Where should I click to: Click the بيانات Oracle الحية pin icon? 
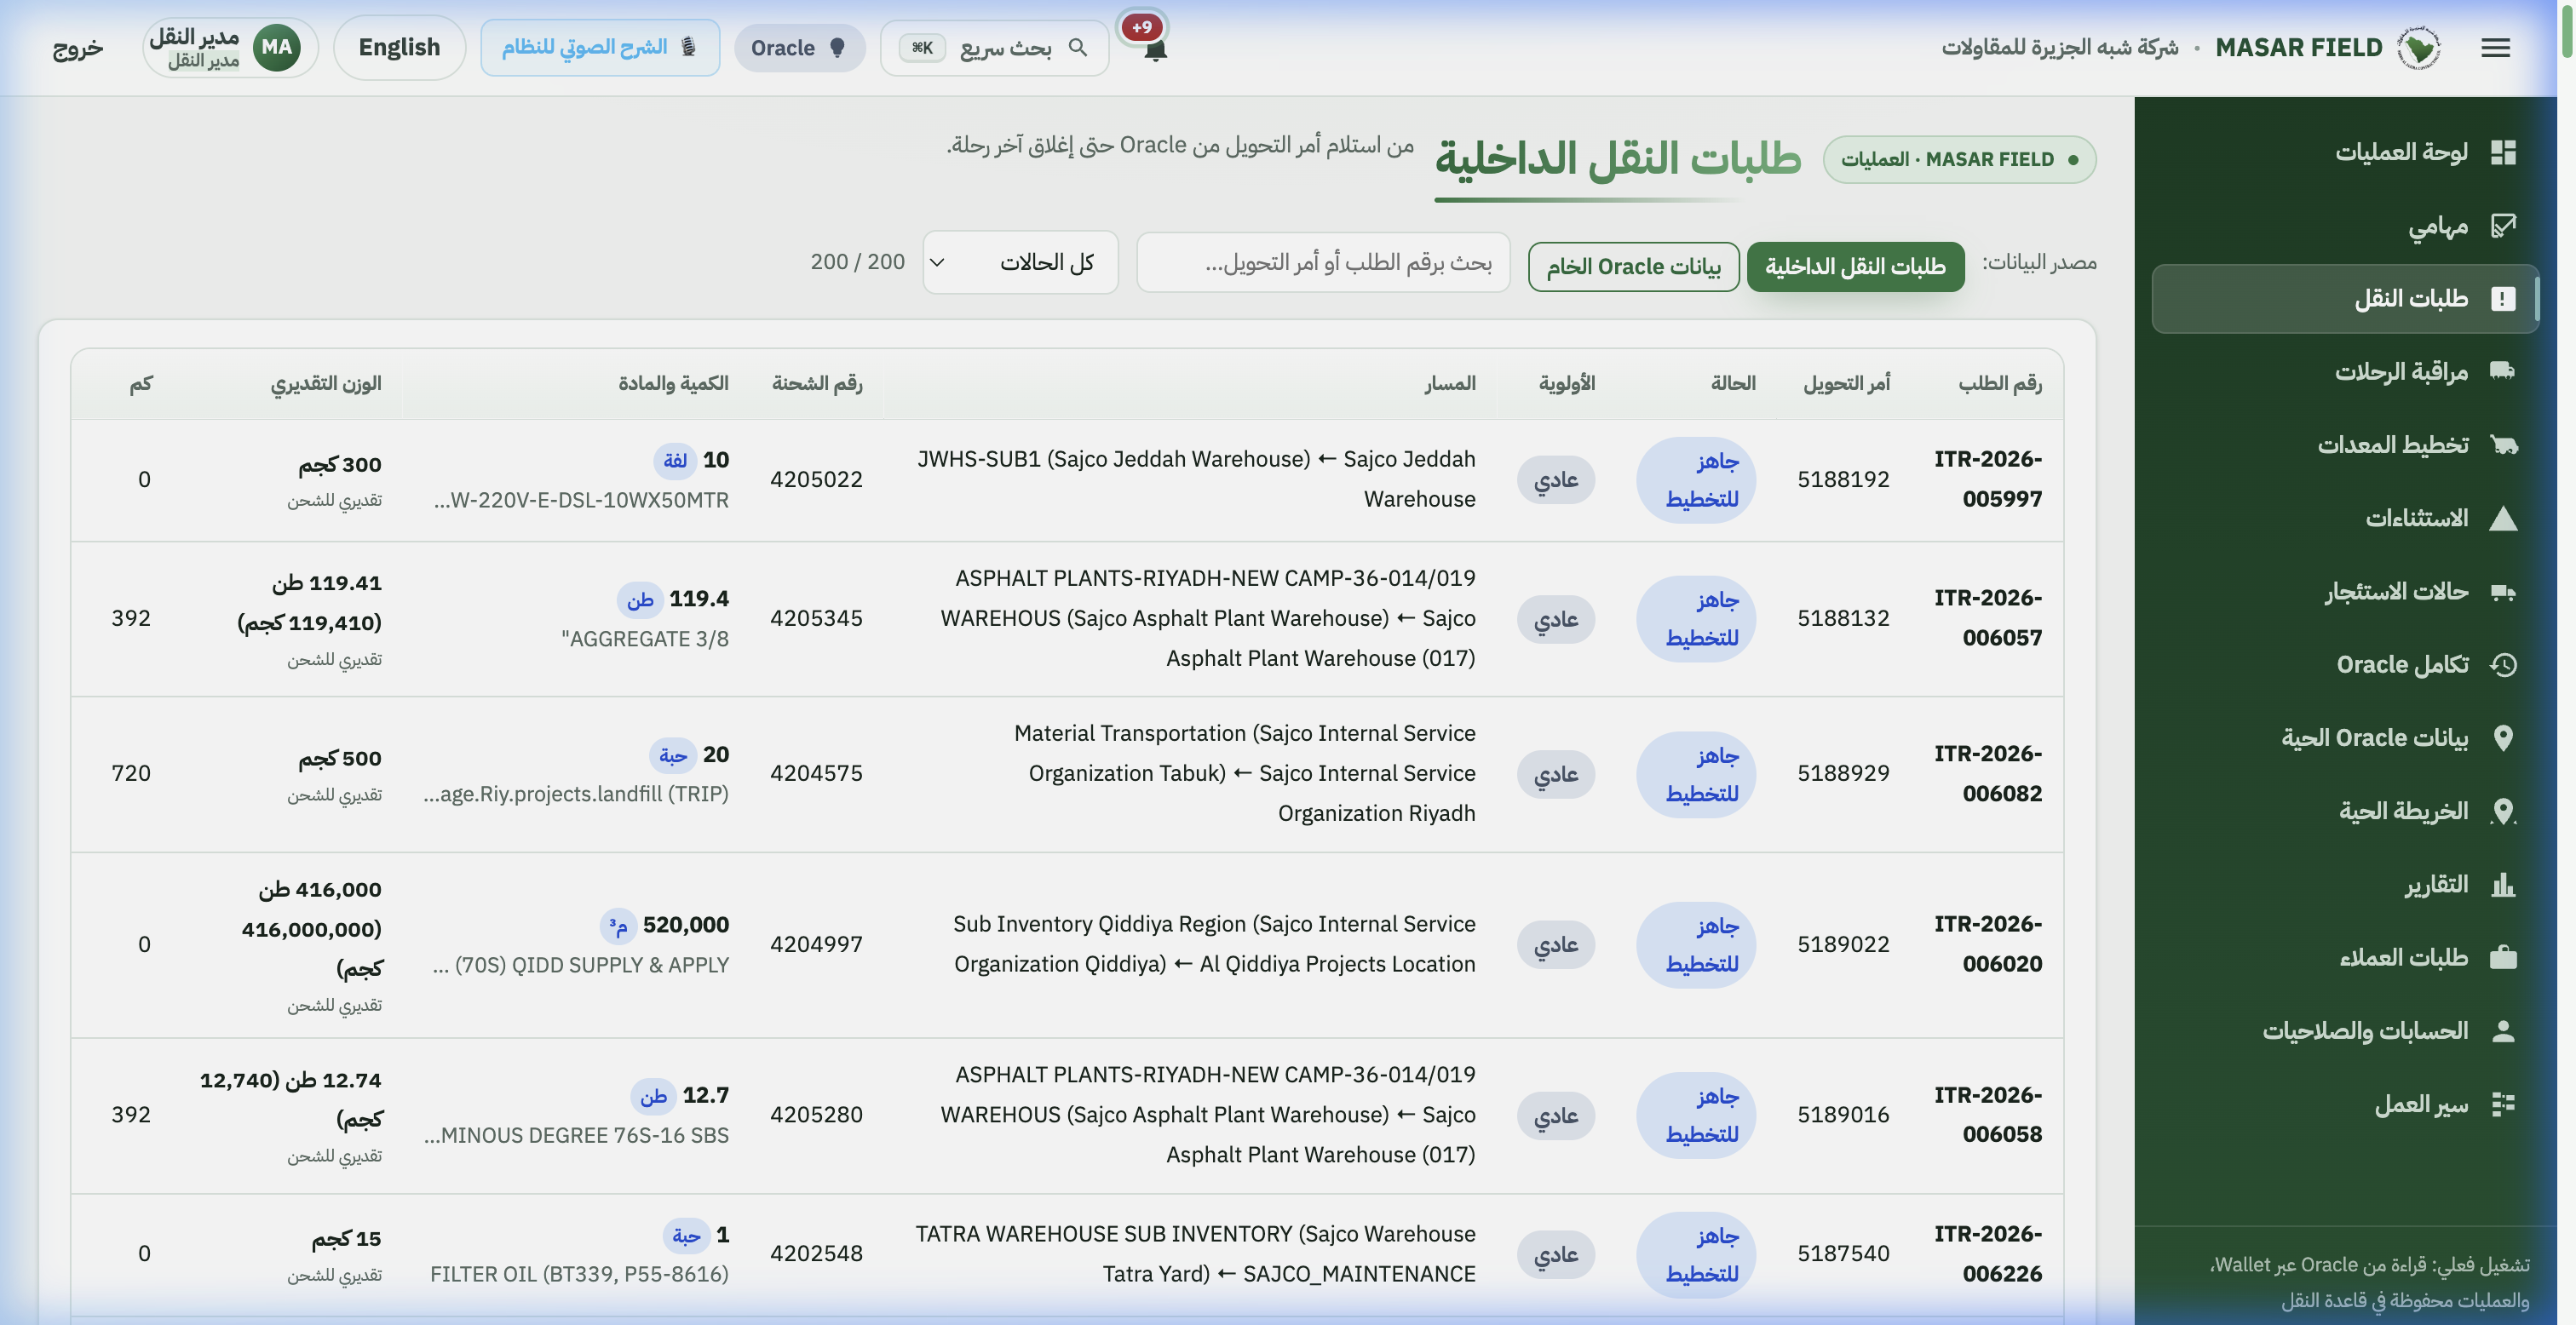[2503, 737]
